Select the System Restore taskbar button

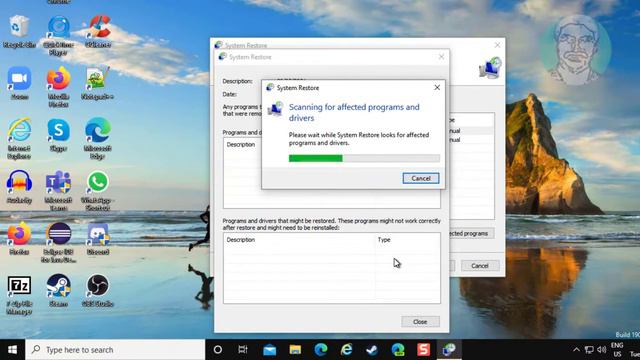[x=449, y=350]
